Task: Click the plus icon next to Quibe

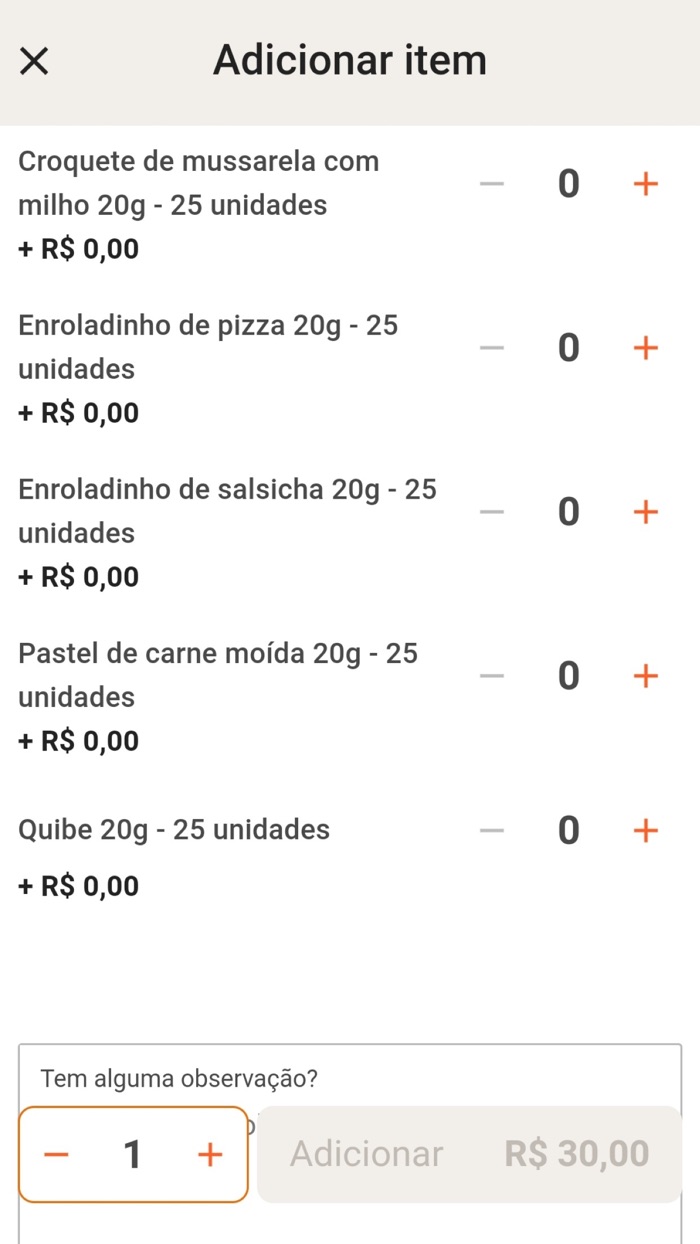Action: click(x=646, y=830)
